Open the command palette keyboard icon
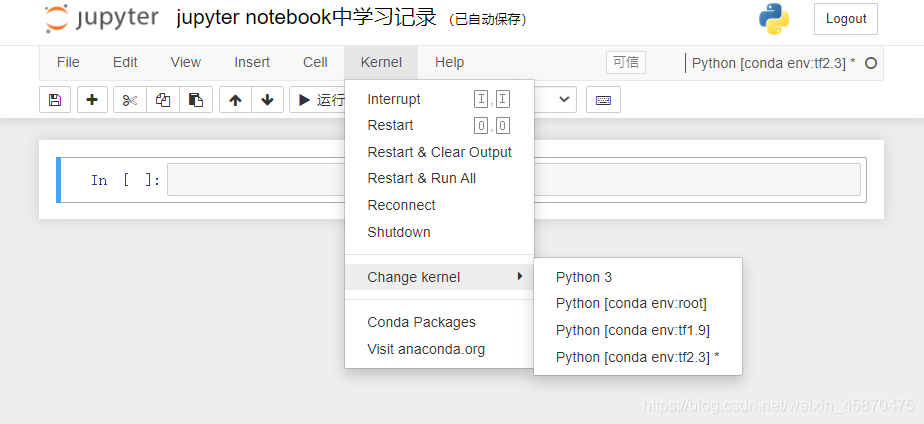Image resolution: width=924 pixels, height=424 pixels. click(x=603, y=100)
